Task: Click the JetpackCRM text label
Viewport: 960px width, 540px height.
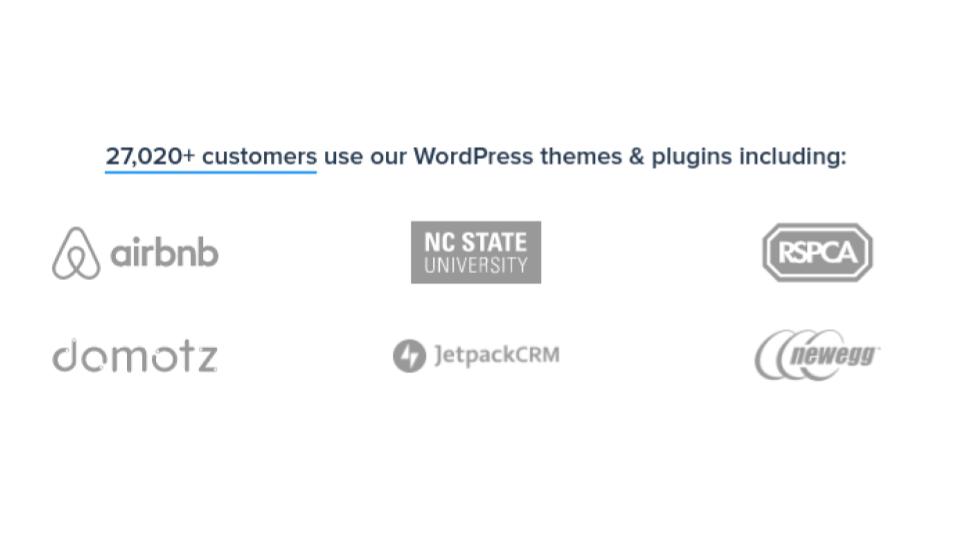Action: [x=497, y=355]
